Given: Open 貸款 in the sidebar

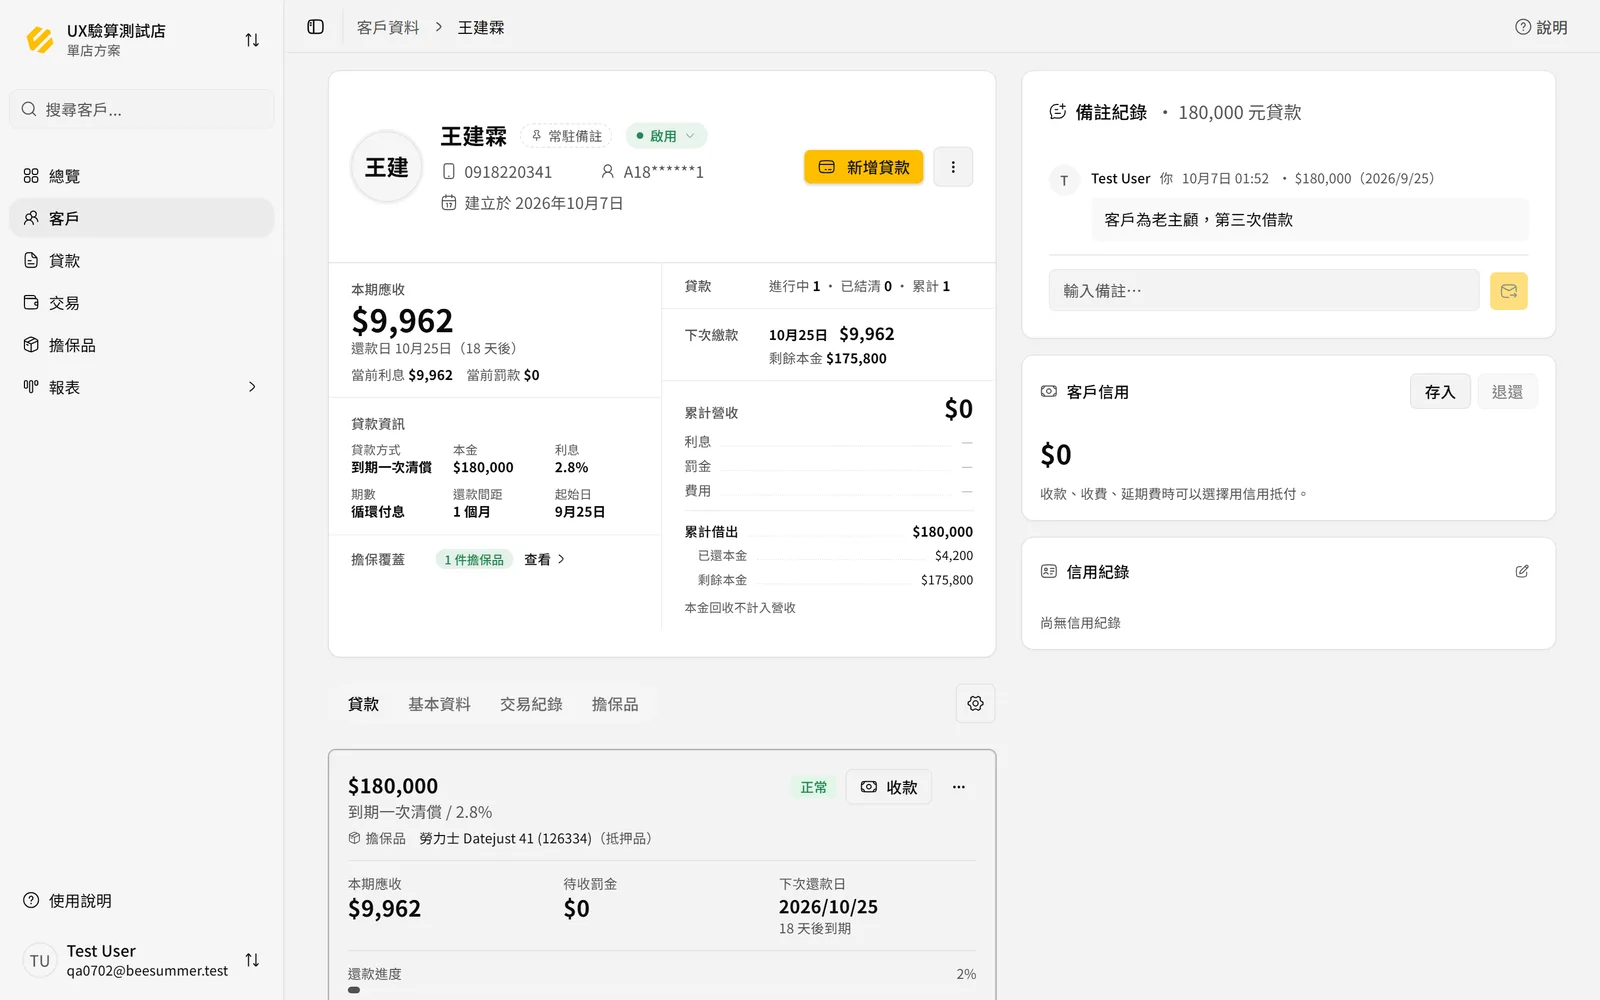Looking at the screenshot, I should tap(142, 260).
